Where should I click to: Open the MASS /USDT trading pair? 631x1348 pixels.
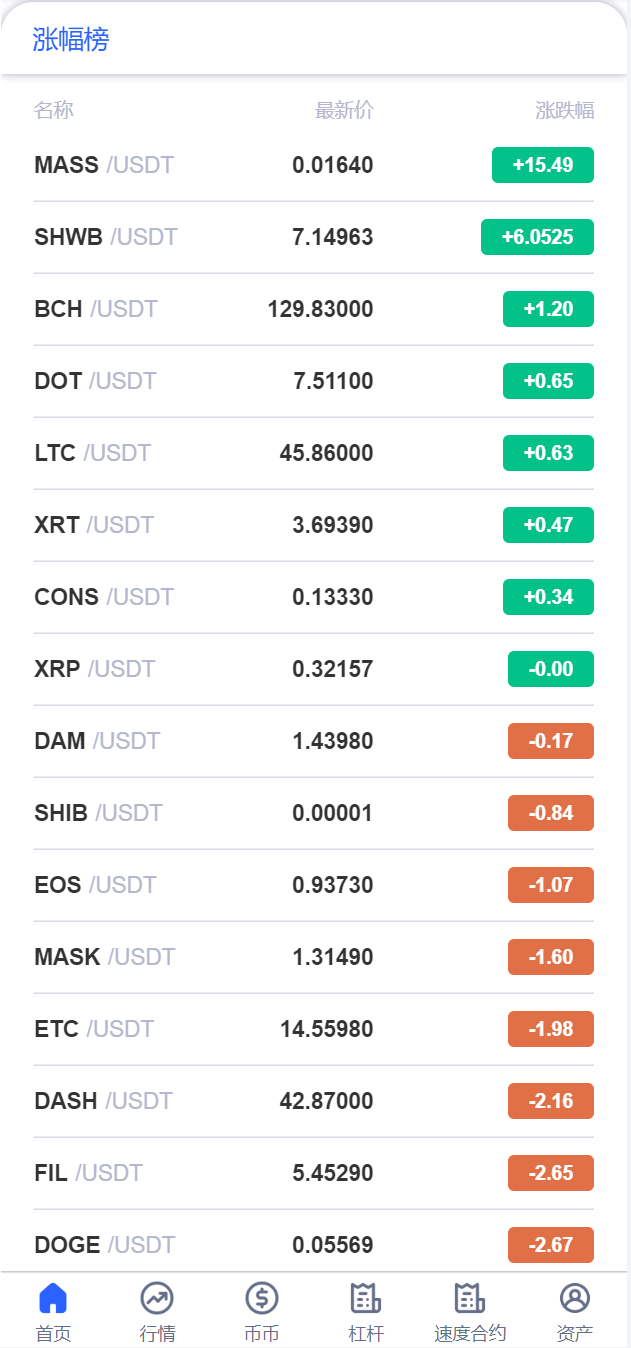pyautogui.click(x=104, y=165)
